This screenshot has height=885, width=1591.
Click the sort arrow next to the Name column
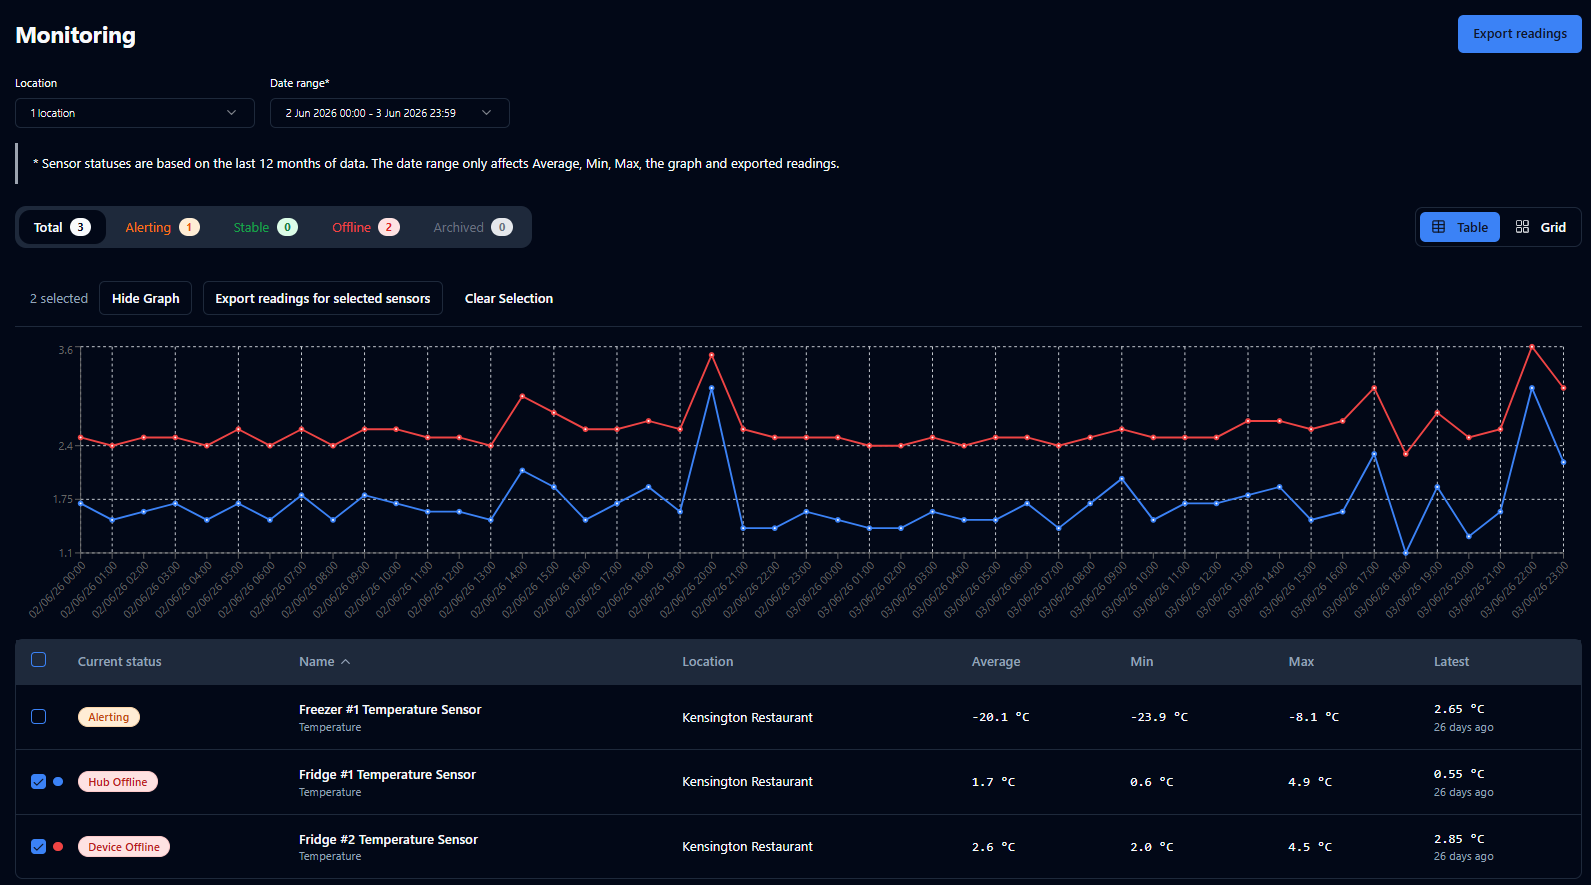345,662
